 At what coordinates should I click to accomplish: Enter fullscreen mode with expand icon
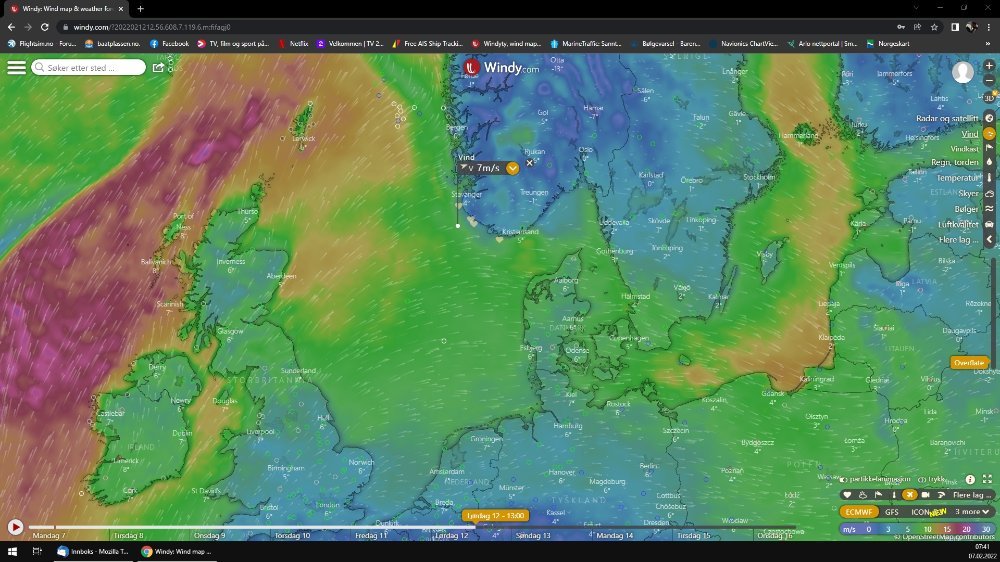click(x=987, y=479)
